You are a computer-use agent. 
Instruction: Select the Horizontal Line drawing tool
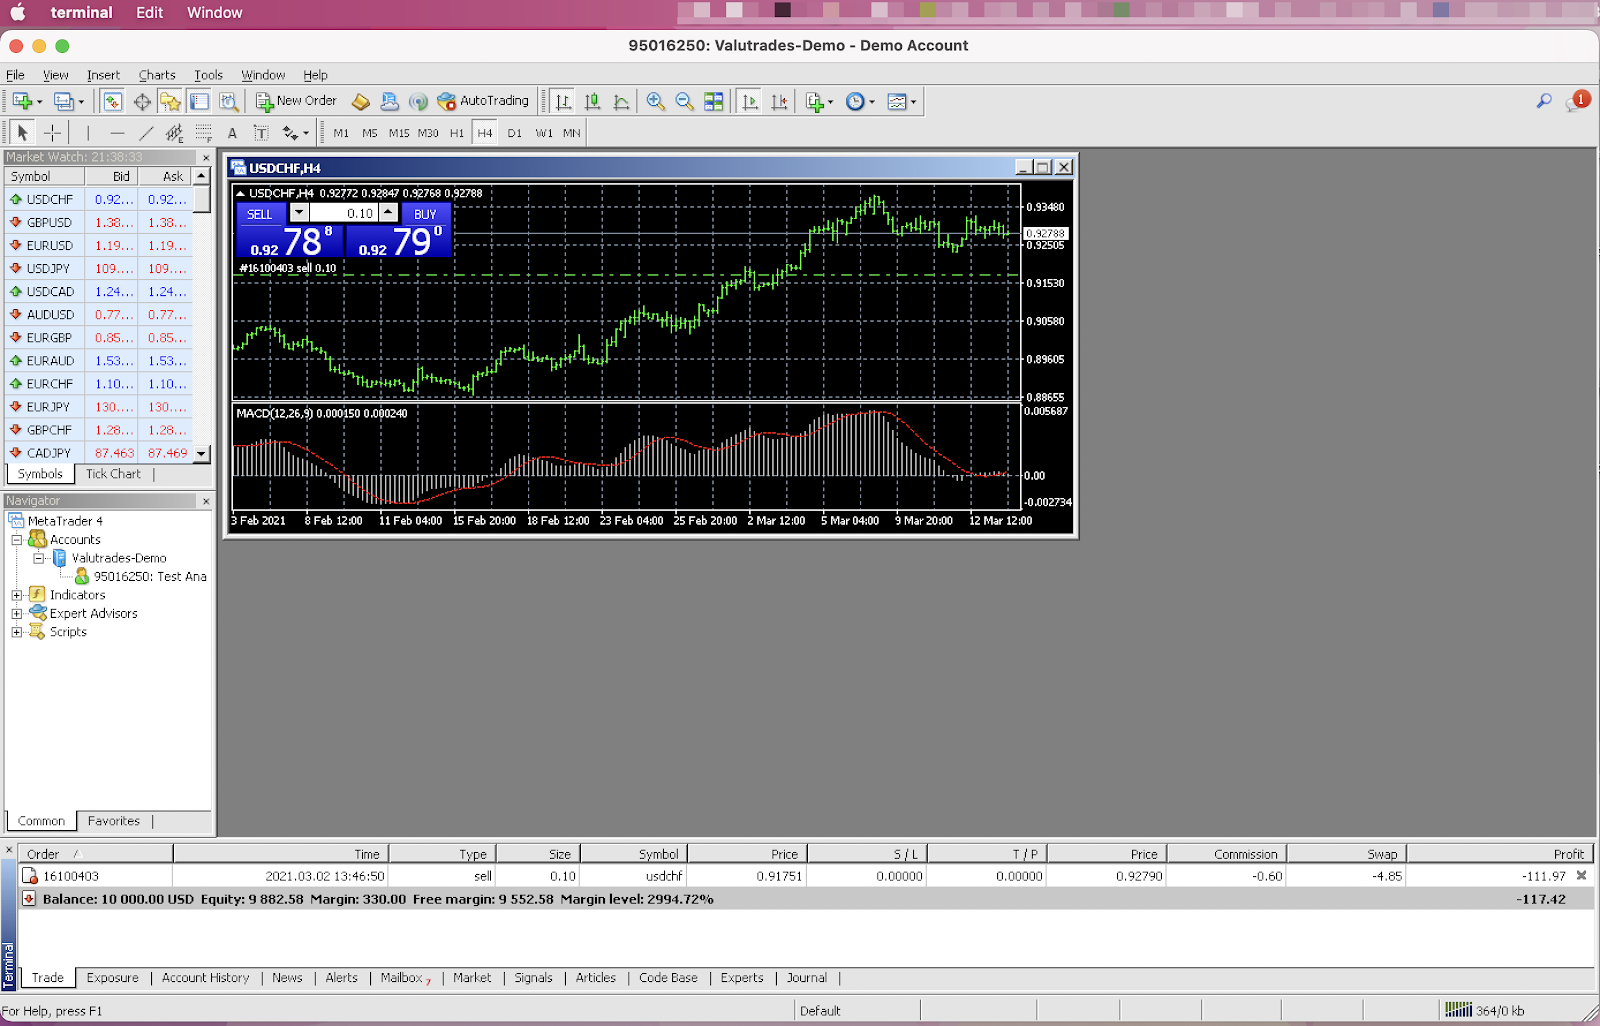tap(117, 132)
